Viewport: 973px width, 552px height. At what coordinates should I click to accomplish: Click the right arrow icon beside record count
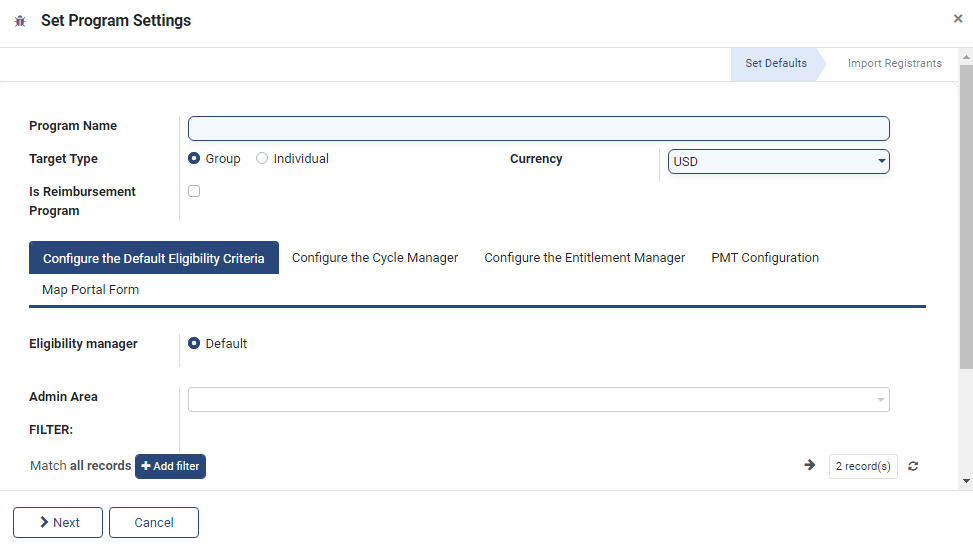(x=810, y=465)
